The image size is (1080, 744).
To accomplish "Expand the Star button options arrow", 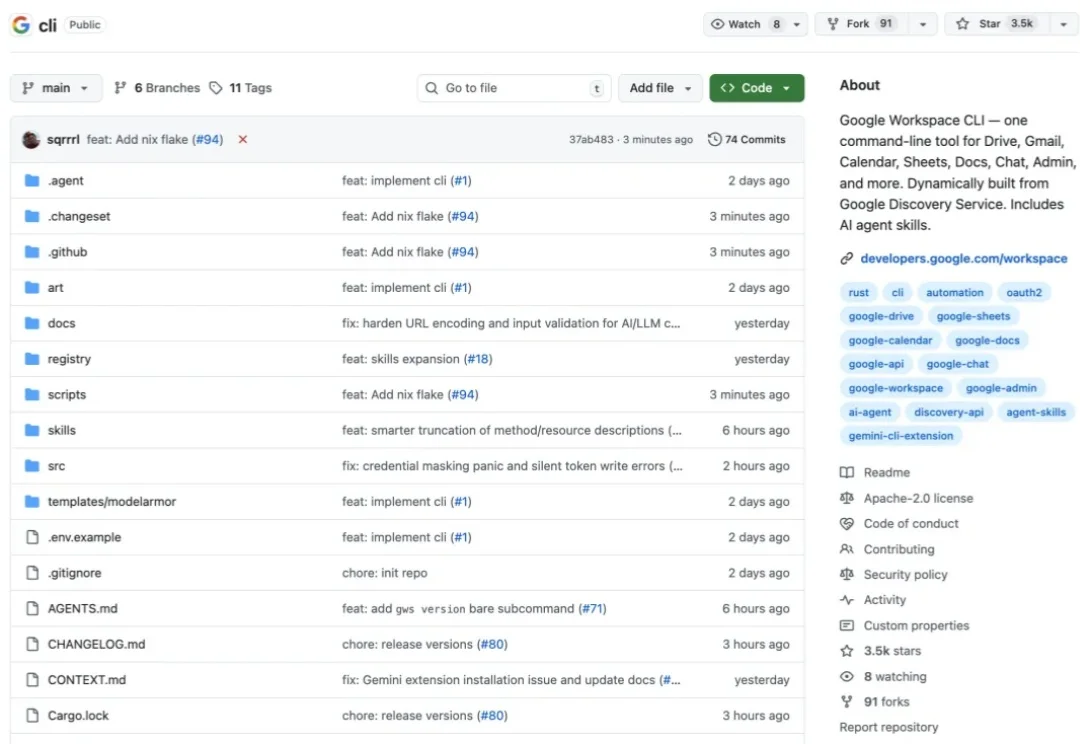I will pos(1063,24).
